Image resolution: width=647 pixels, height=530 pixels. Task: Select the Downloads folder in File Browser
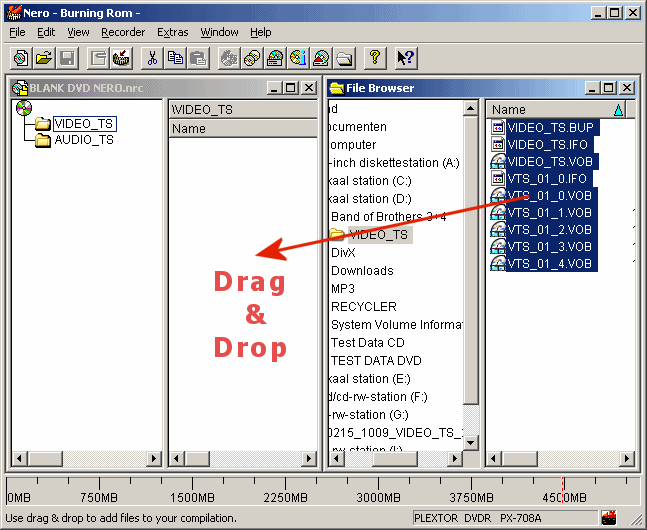tap(362, 271)
